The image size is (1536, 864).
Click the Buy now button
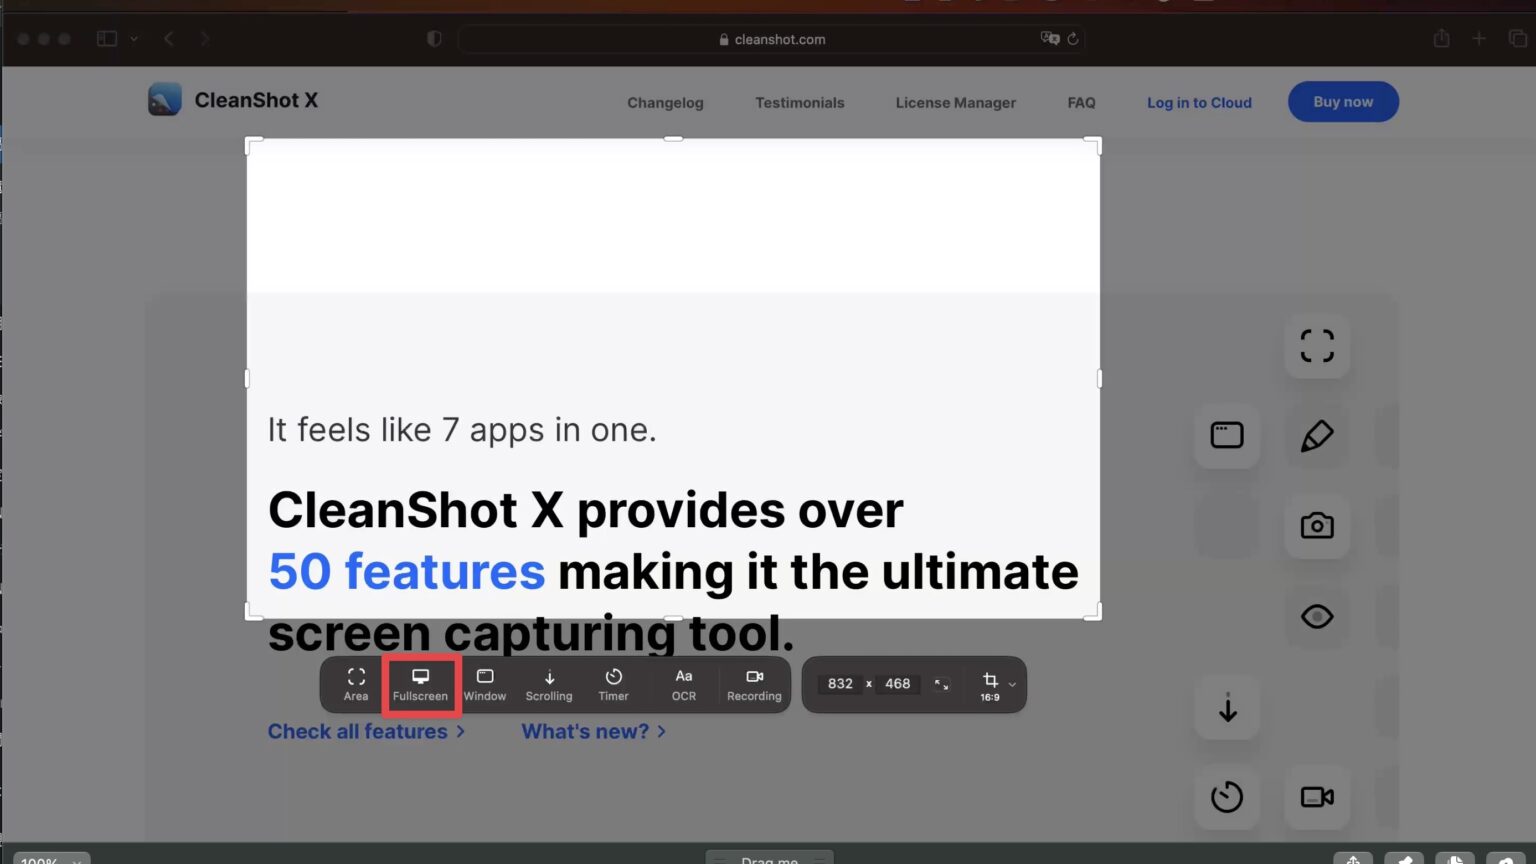coord(1343,101)
